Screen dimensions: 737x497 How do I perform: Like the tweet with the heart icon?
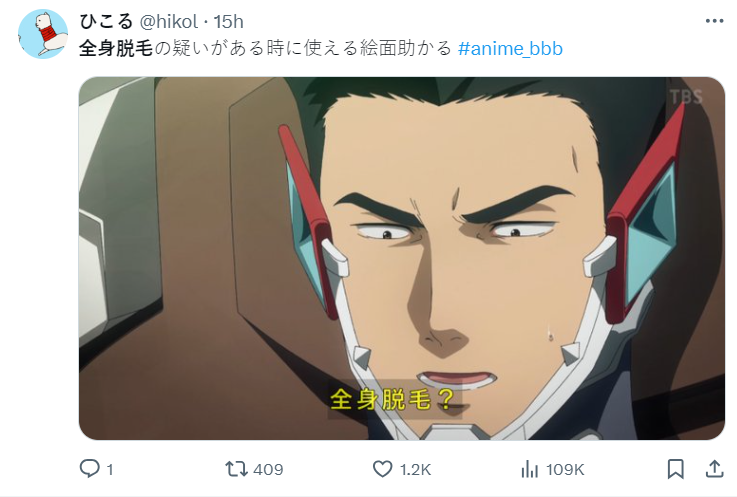point(383,469)
